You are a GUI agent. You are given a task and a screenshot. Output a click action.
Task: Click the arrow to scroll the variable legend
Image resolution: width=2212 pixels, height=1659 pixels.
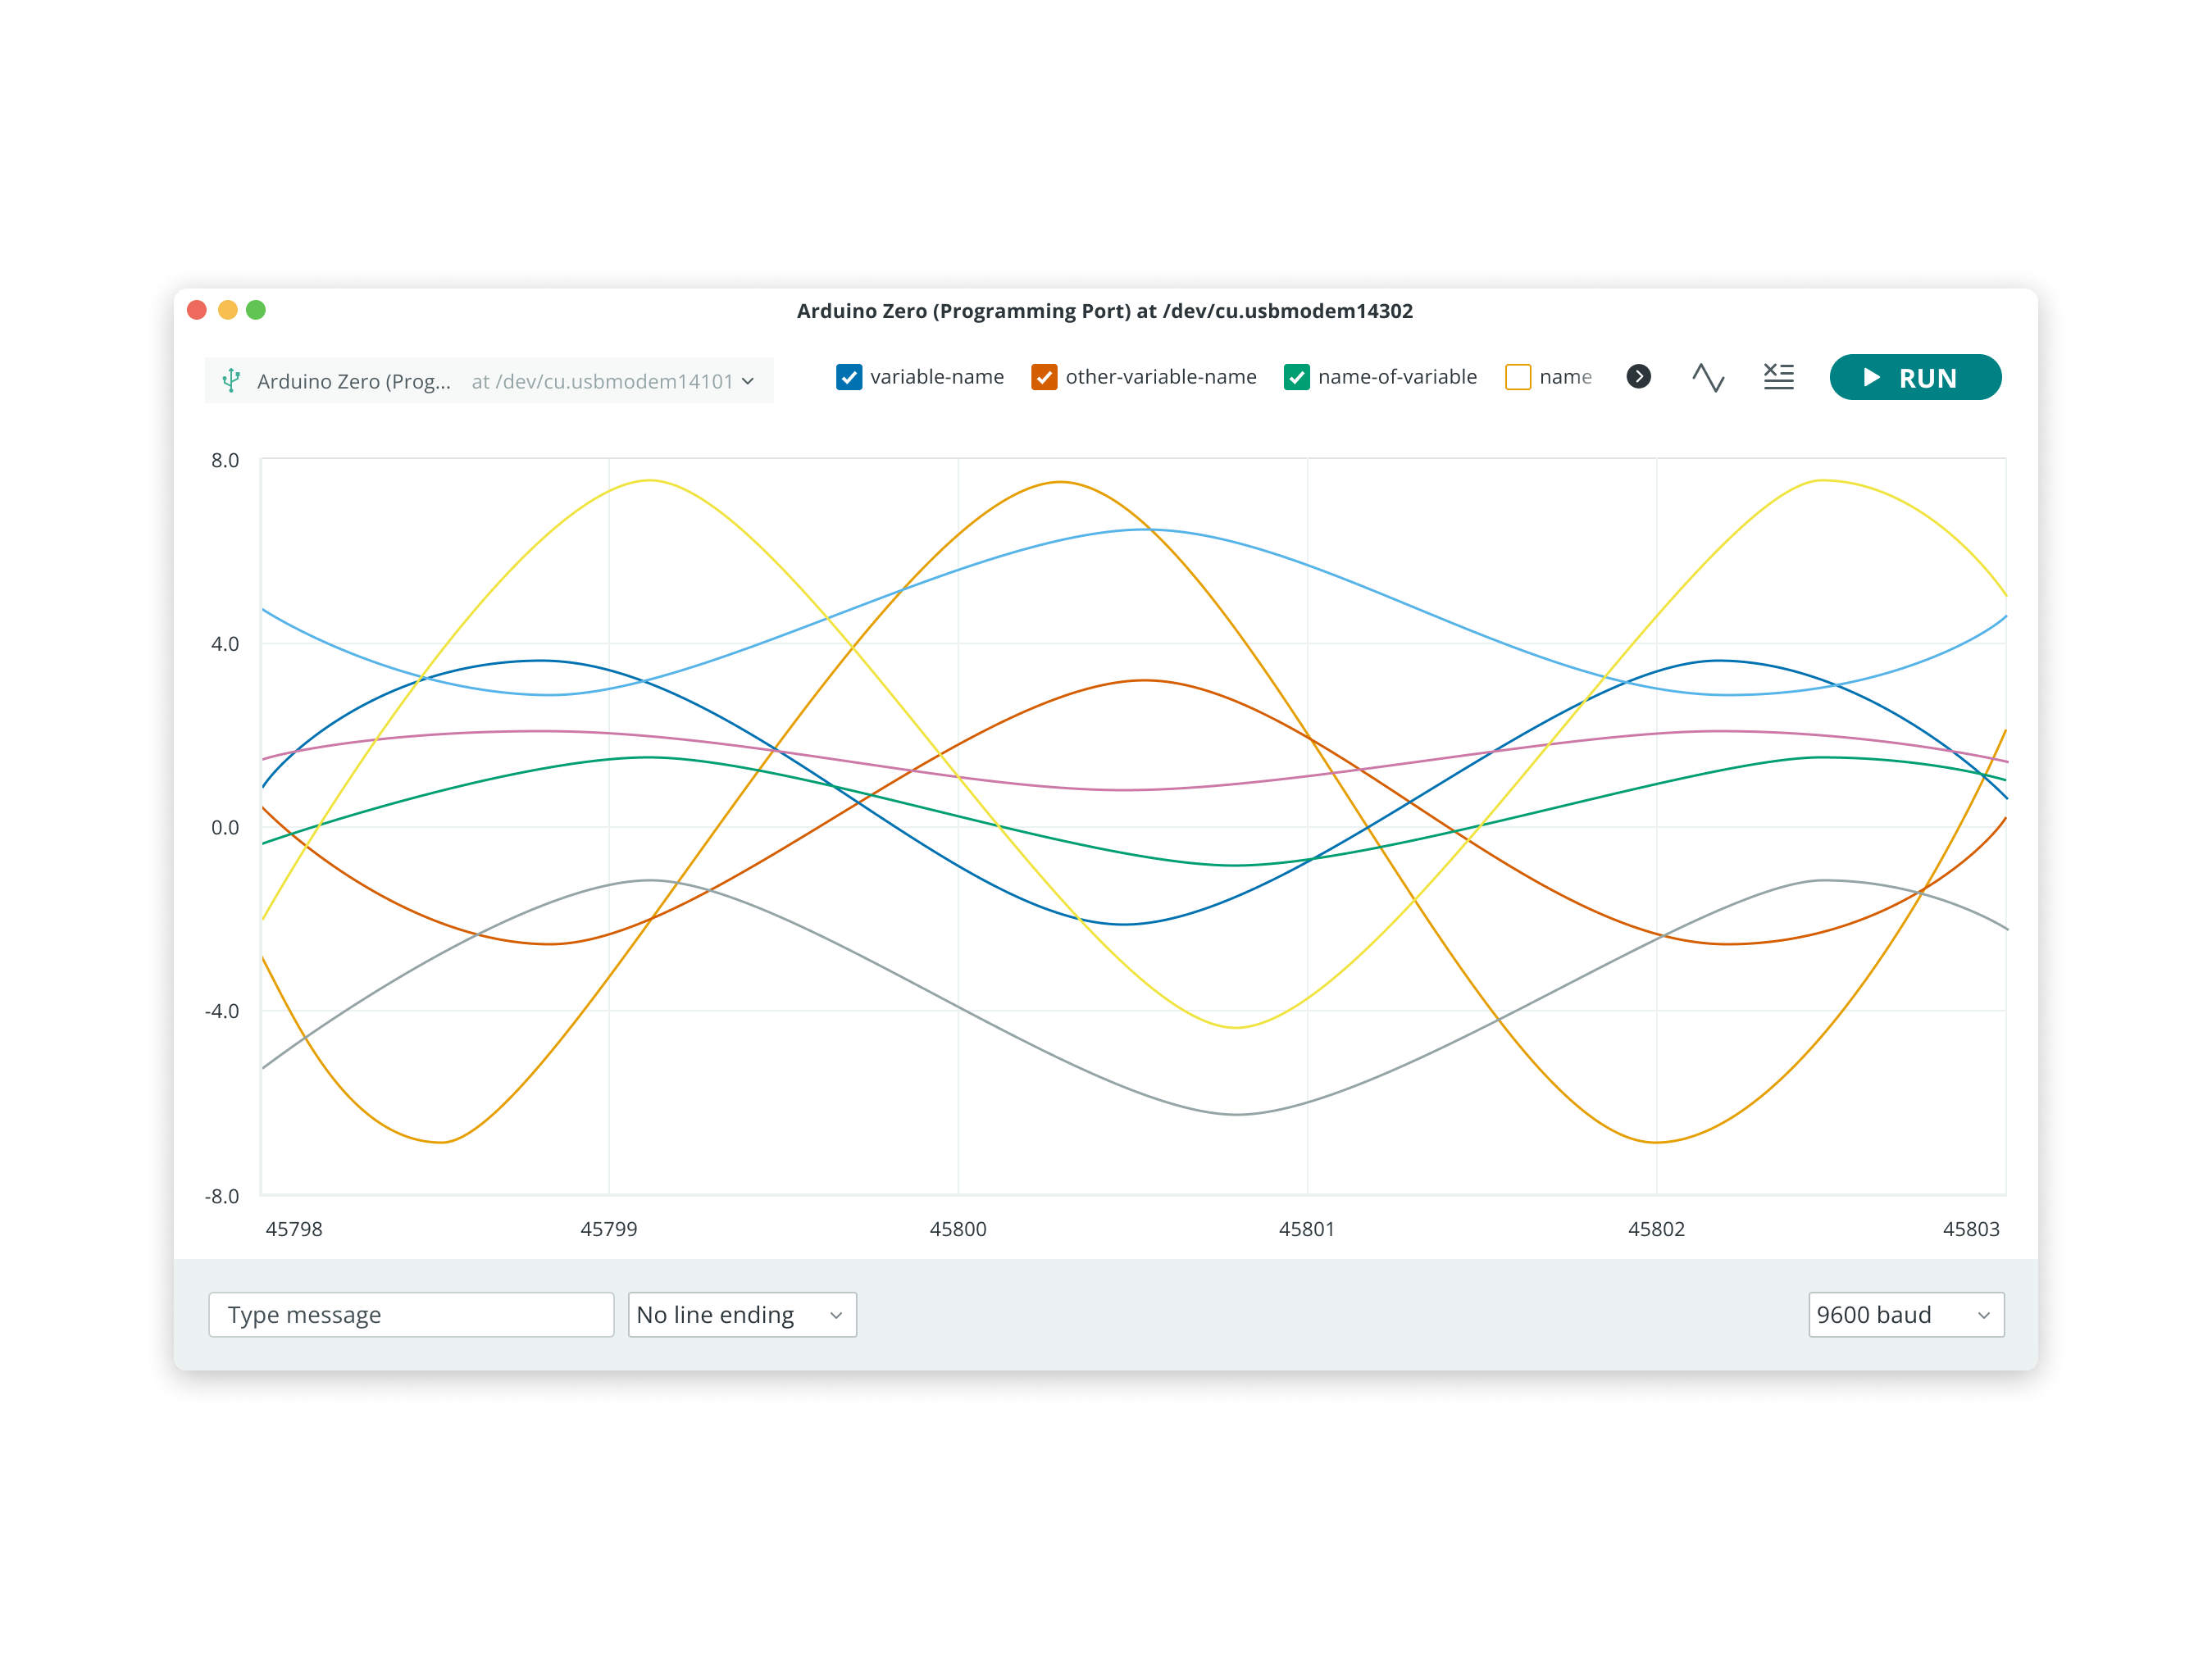pyautogui.click(x=1638, y=377)
